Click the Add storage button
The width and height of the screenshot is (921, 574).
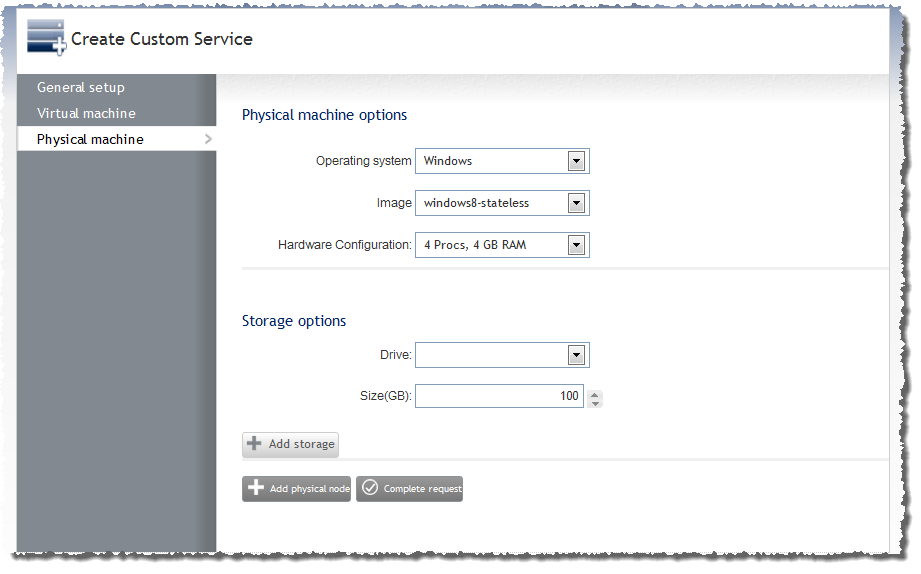click(x=290, y=444)
